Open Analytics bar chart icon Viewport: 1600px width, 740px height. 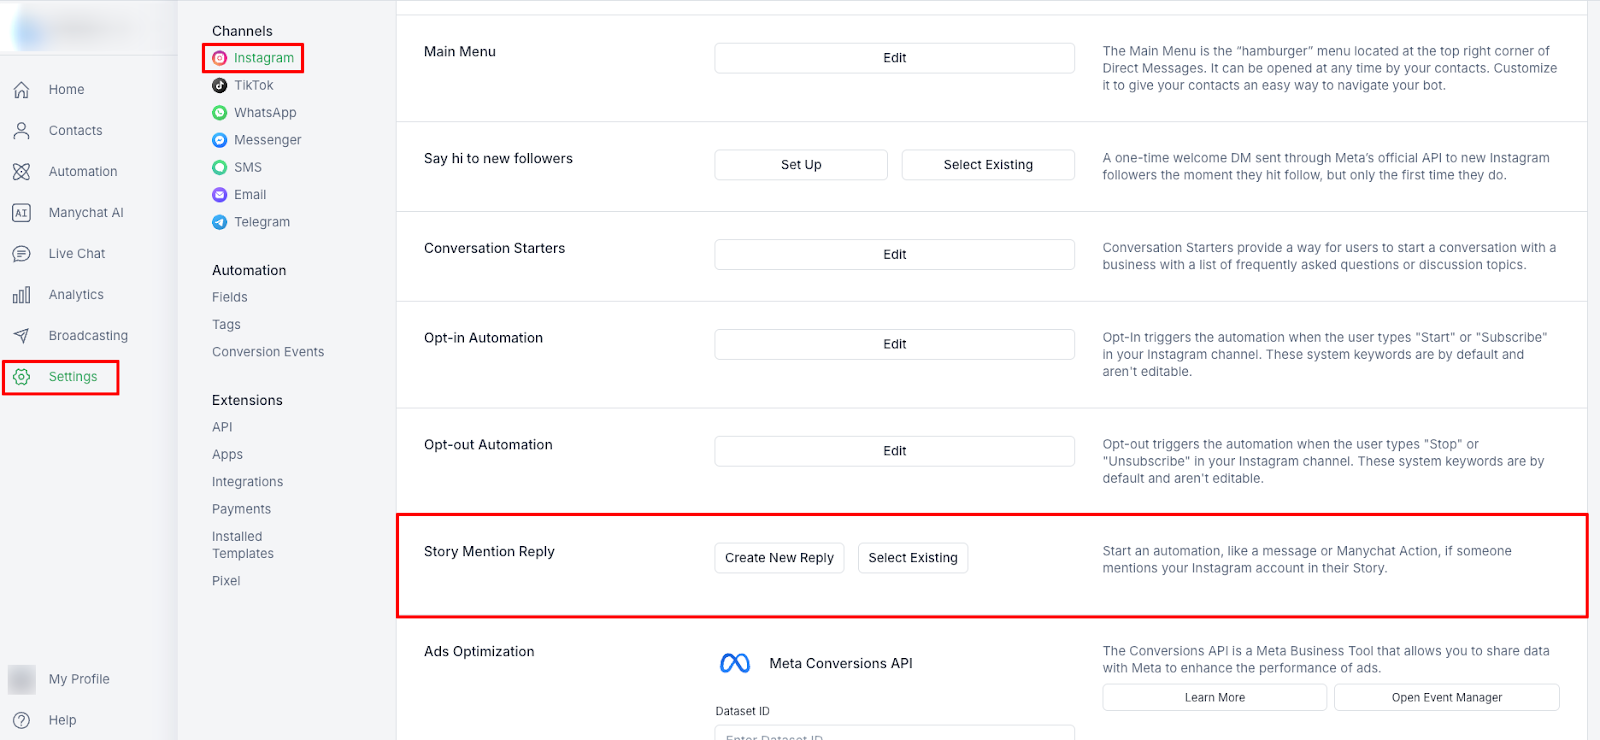(21, 295)
